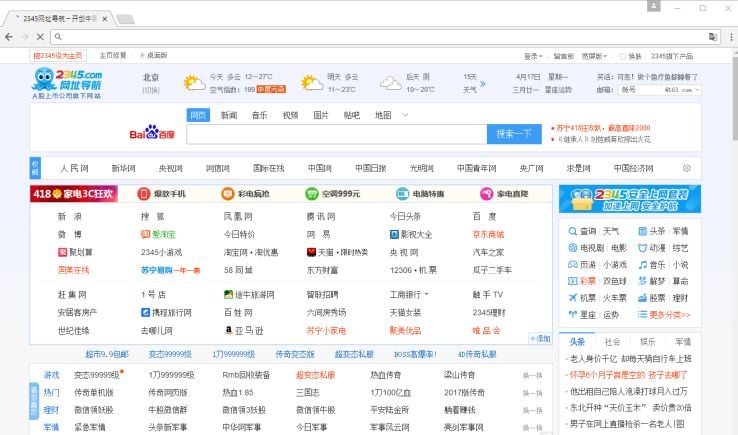Viewport: 738px width, 435px height.
Task: Click the 页游 gamepad icon
Action: point(572,265)
